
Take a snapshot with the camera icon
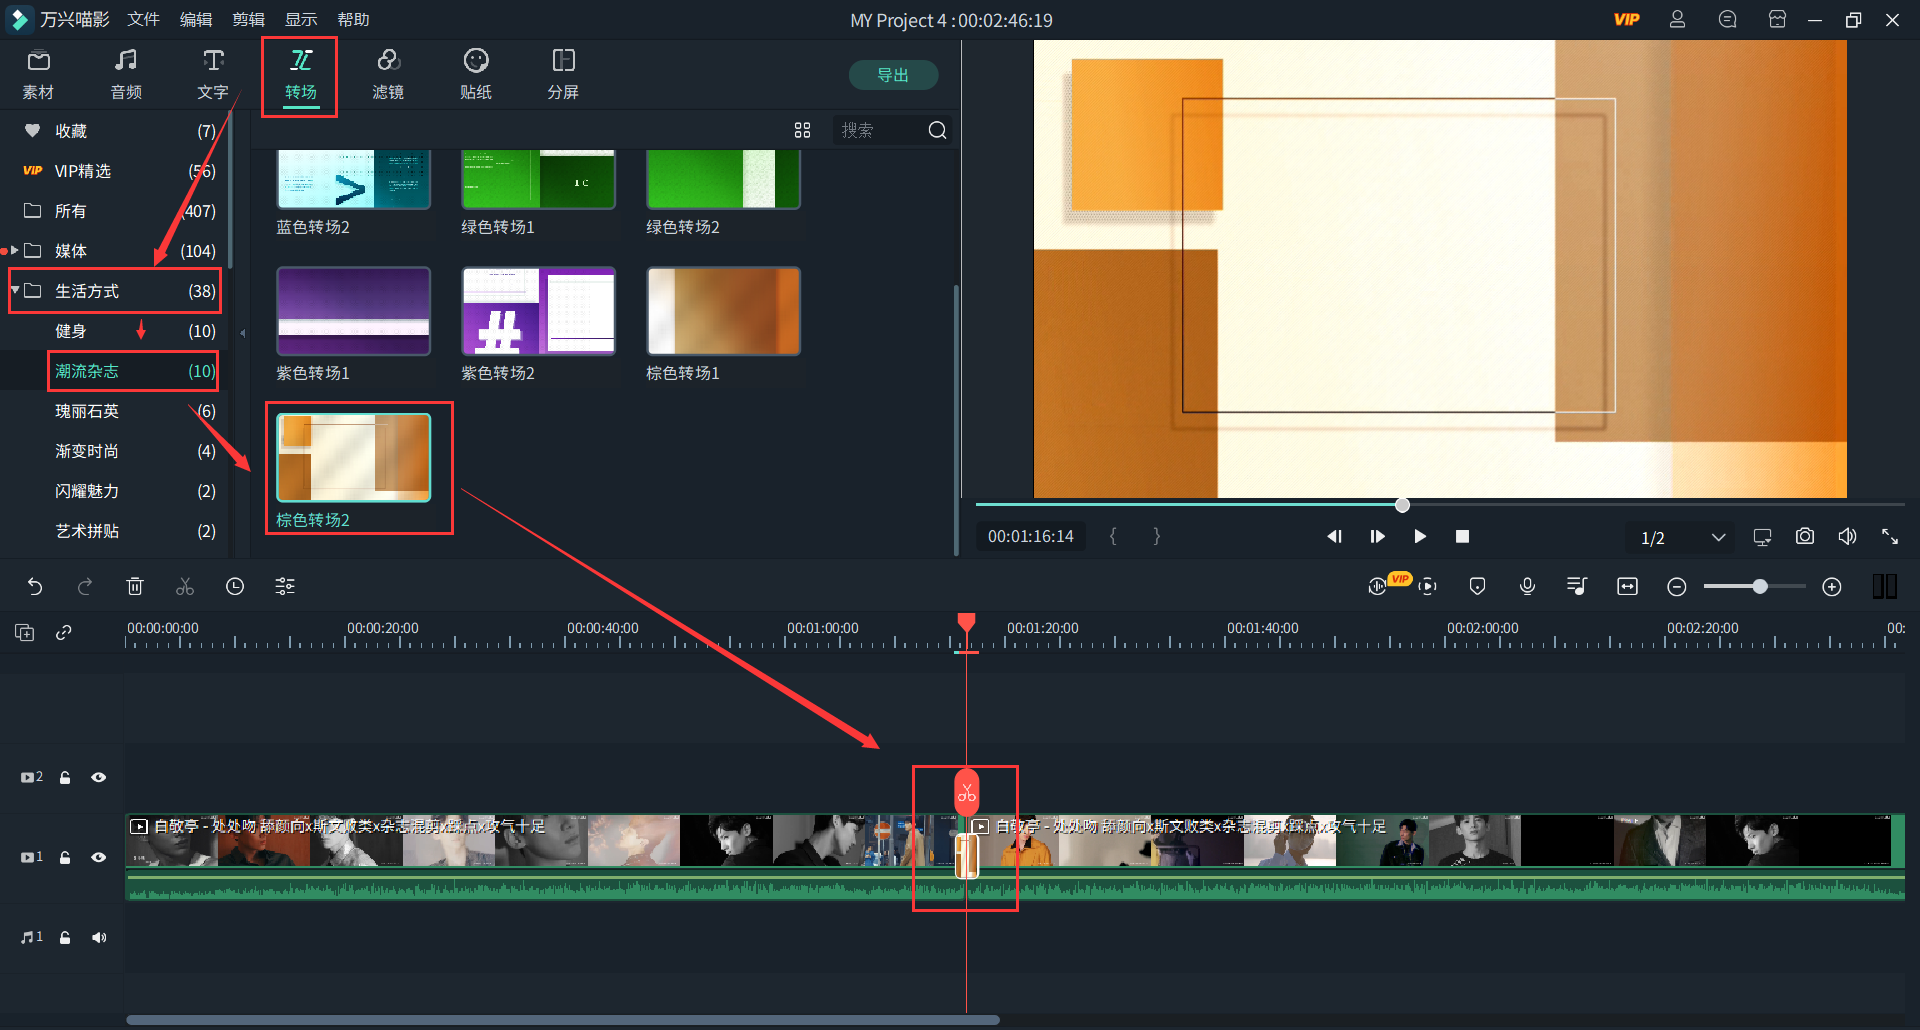point(1804,537)
